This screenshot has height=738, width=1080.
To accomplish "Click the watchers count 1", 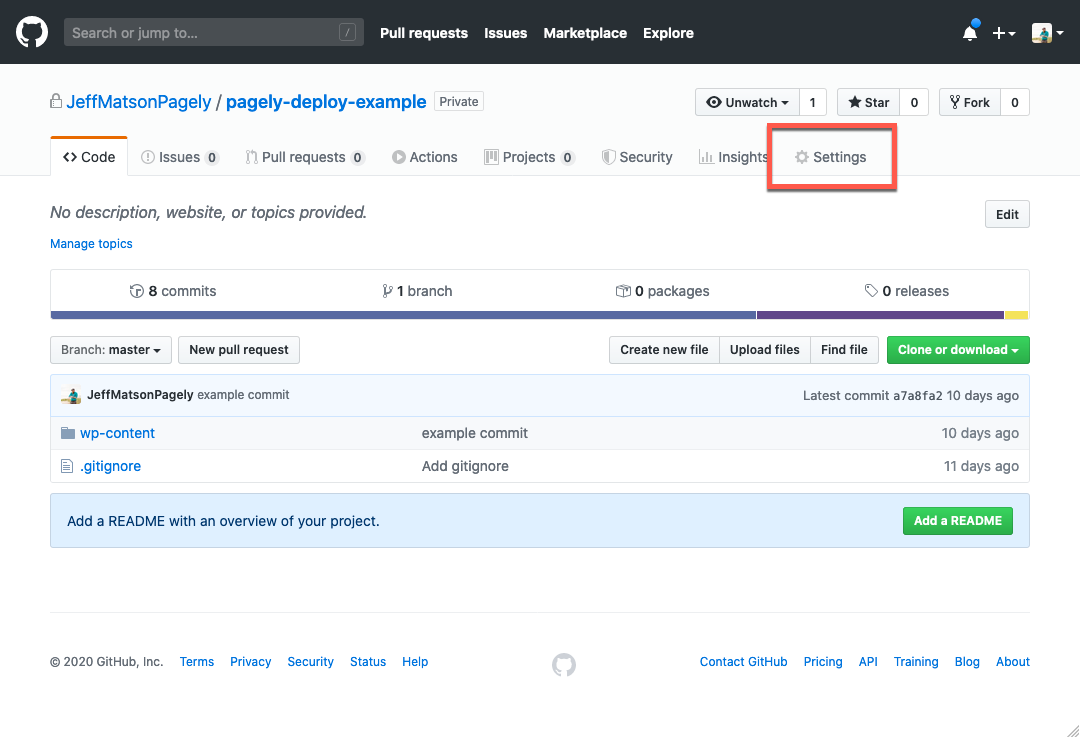I will point(813,102).
